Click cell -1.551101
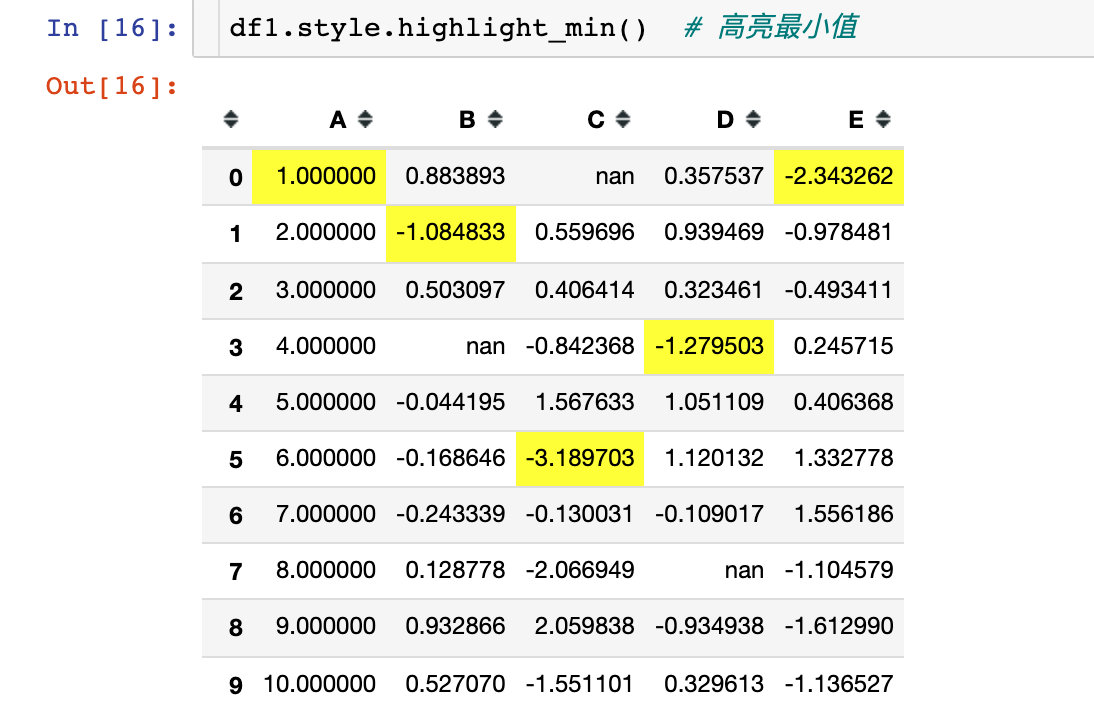The height and width of the screenshot is (718, 1094). click(x=580, y=685)
